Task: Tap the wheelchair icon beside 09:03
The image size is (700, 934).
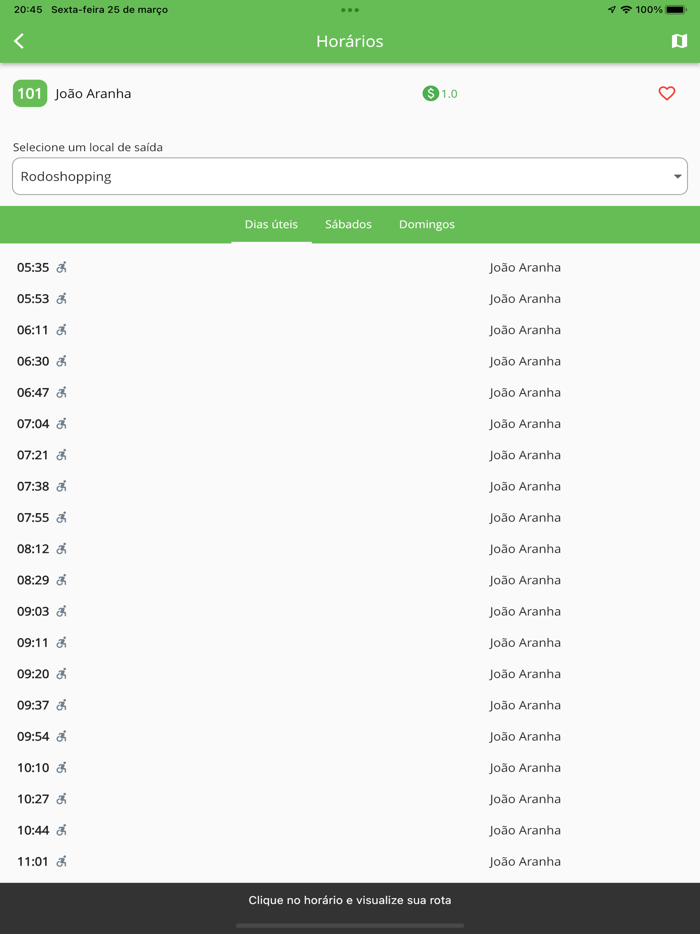Action: 62,611
